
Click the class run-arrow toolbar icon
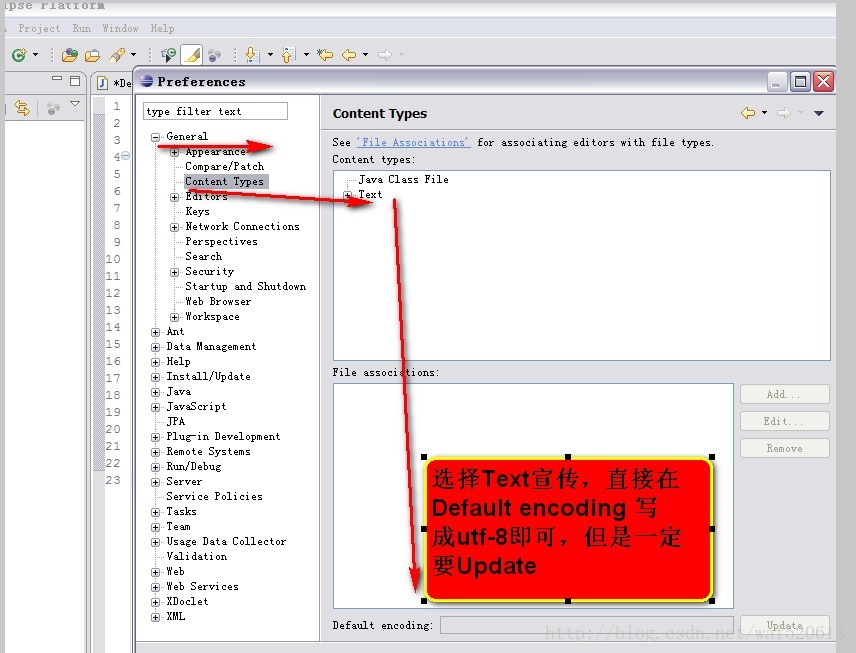point(168,55)
